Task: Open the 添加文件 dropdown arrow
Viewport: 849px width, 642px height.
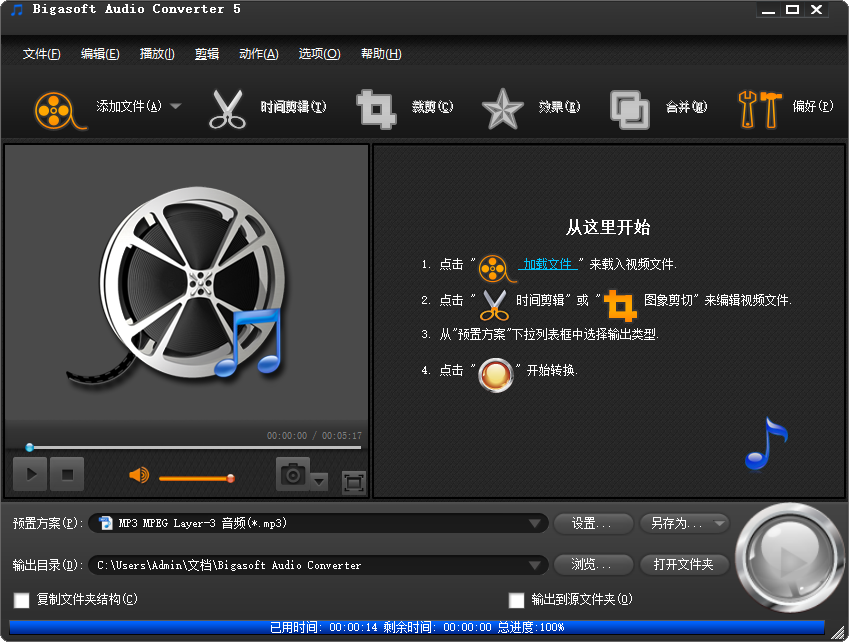Action: [174, 107]
